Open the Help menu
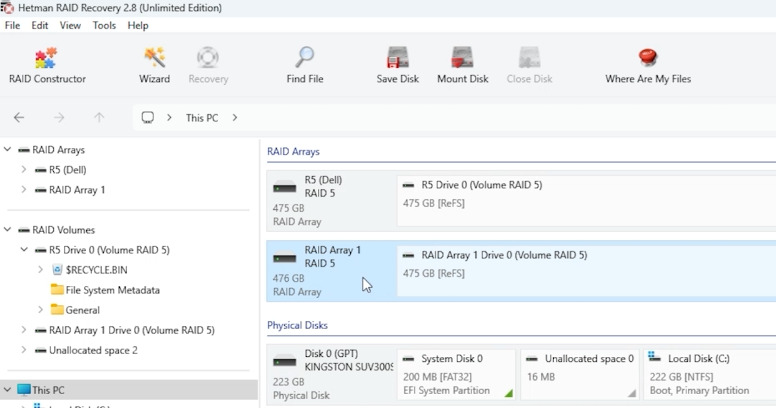The image size is (776, 408). (x=138, y=25)
